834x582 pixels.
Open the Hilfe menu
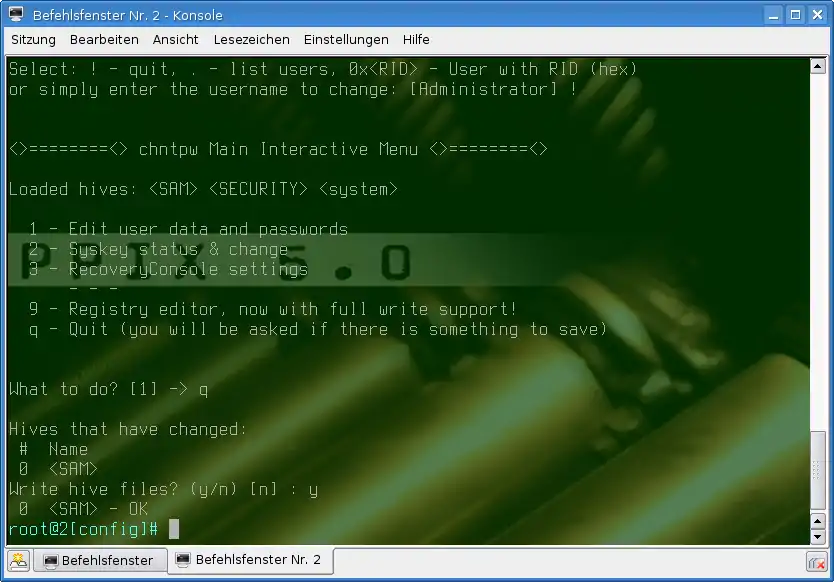pos(416,40)
